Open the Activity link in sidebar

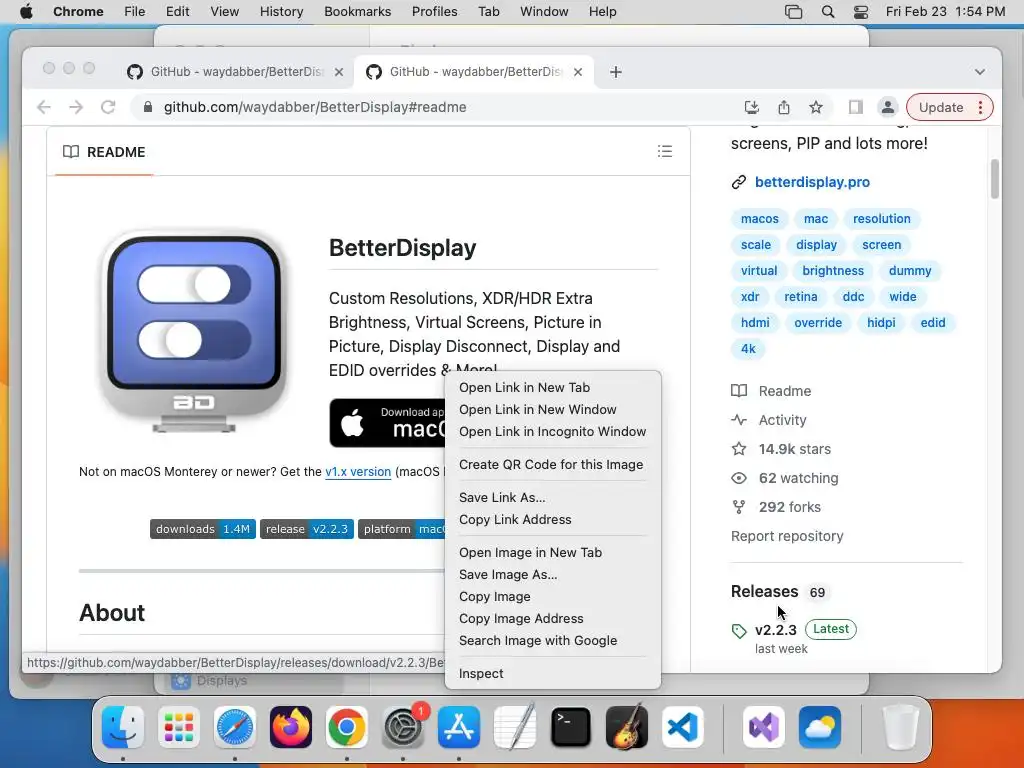782,420
